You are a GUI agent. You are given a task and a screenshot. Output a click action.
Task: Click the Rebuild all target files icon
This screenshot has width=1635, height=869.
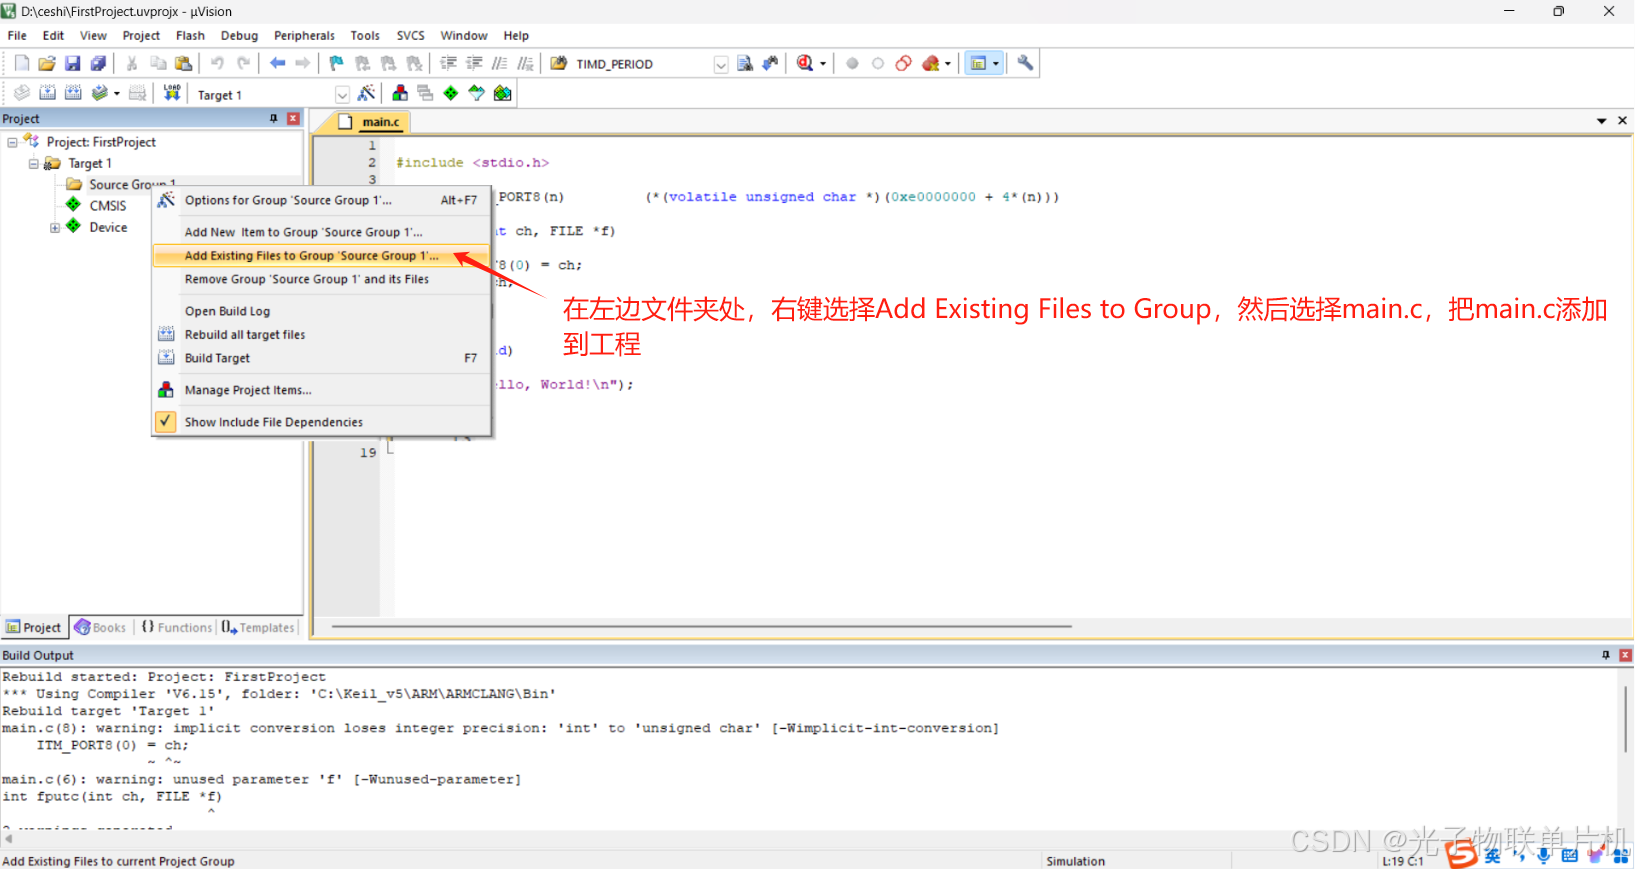click(x=73, y=93)
